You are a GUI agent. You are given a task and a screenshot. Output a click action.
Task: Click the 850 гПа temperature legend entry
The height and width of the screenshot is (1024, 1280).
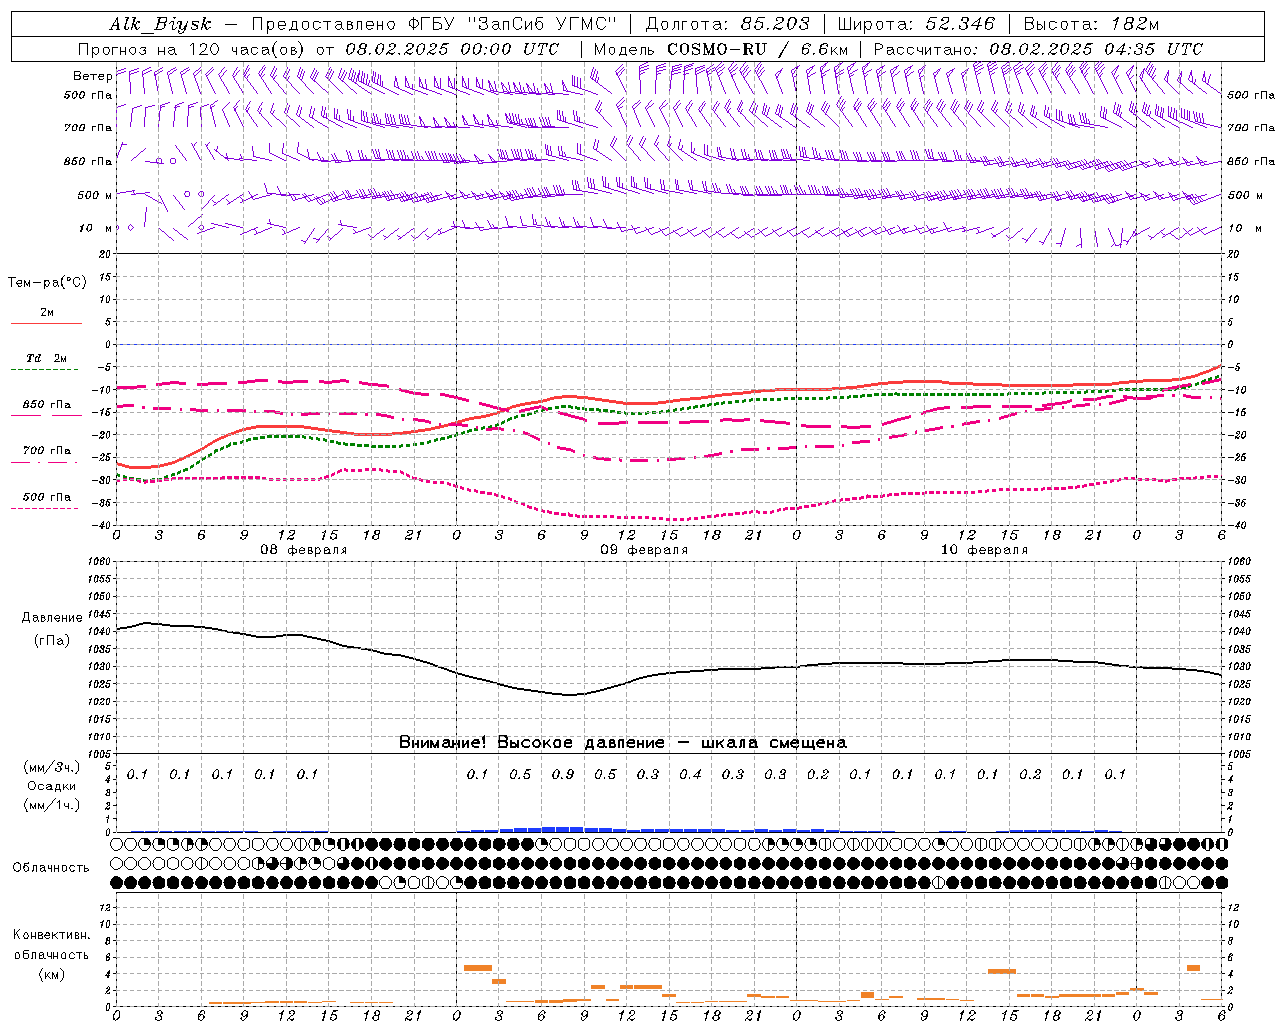coord(47,405)
